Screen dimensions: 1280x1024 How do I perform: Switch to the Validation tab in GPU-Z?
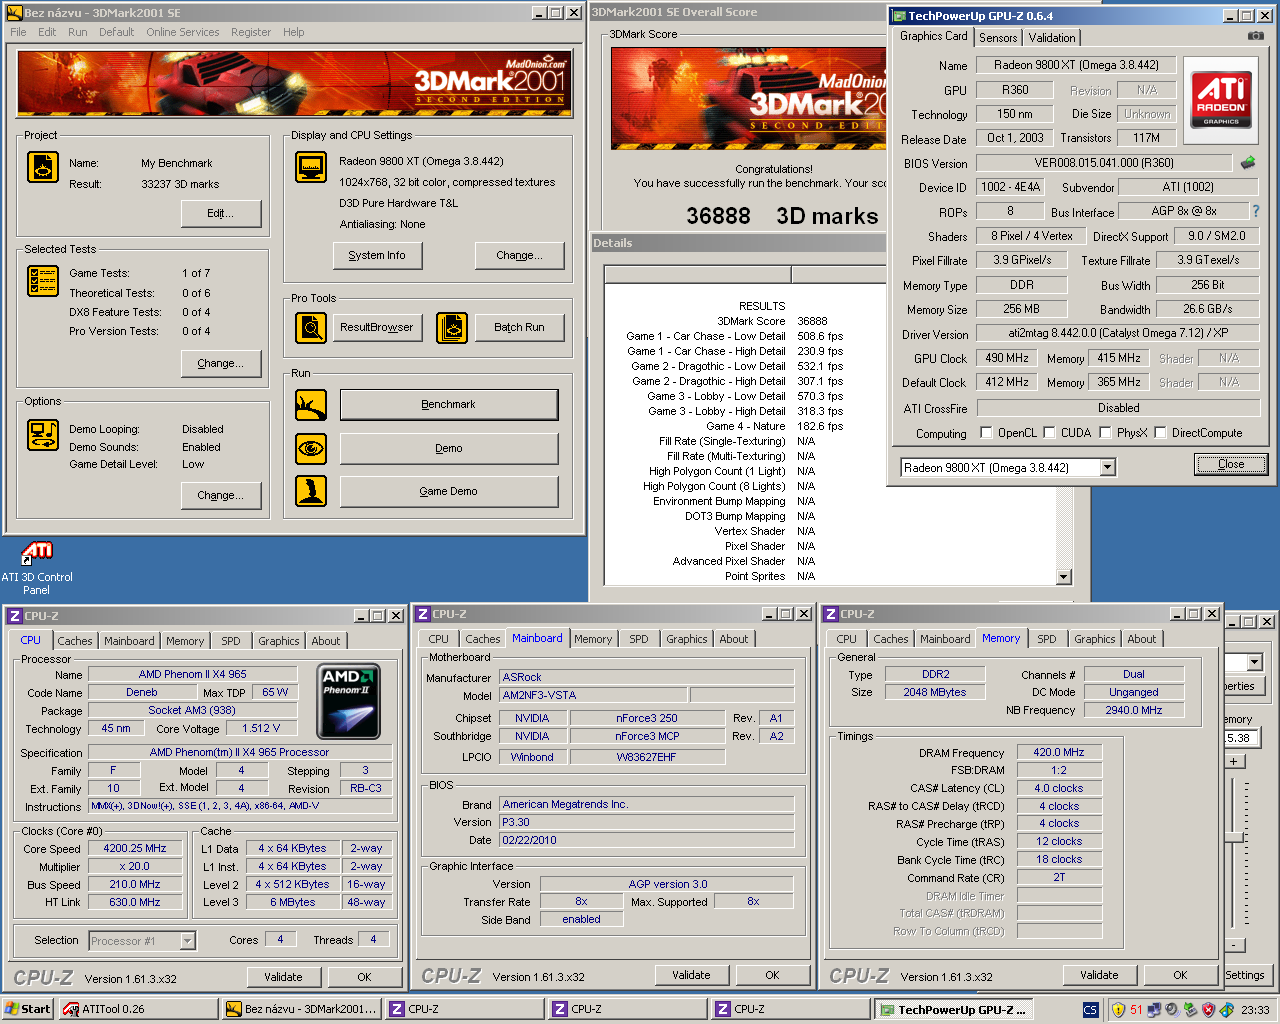coord(1052,37)
